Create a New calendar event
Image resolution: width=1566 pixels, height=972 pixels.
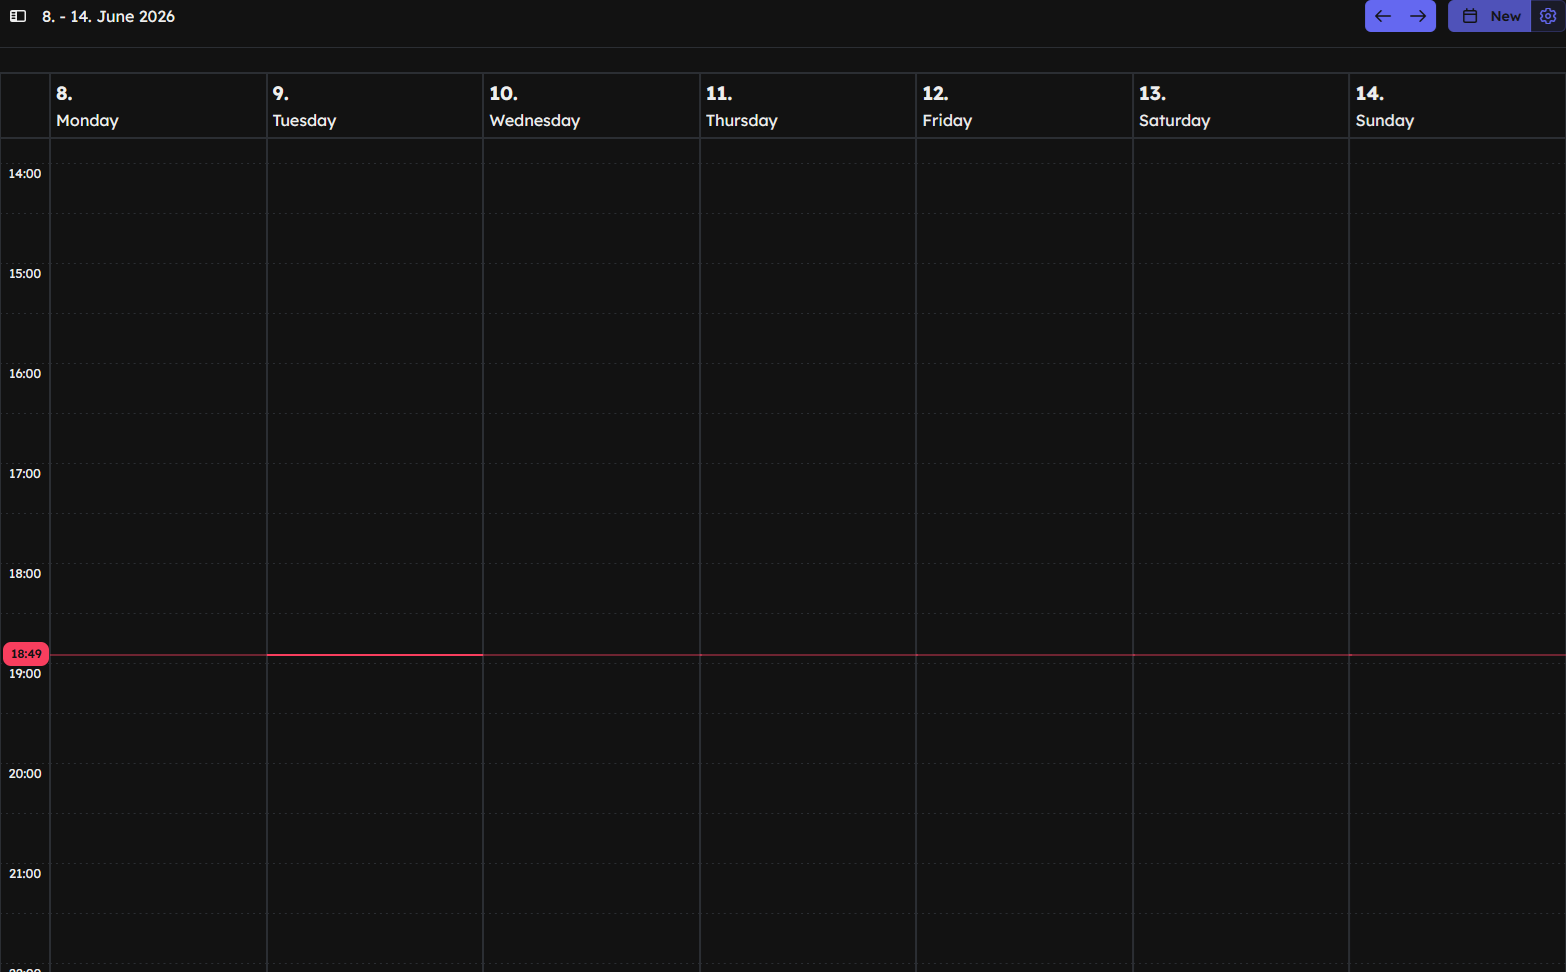(x=1490, y=16)
